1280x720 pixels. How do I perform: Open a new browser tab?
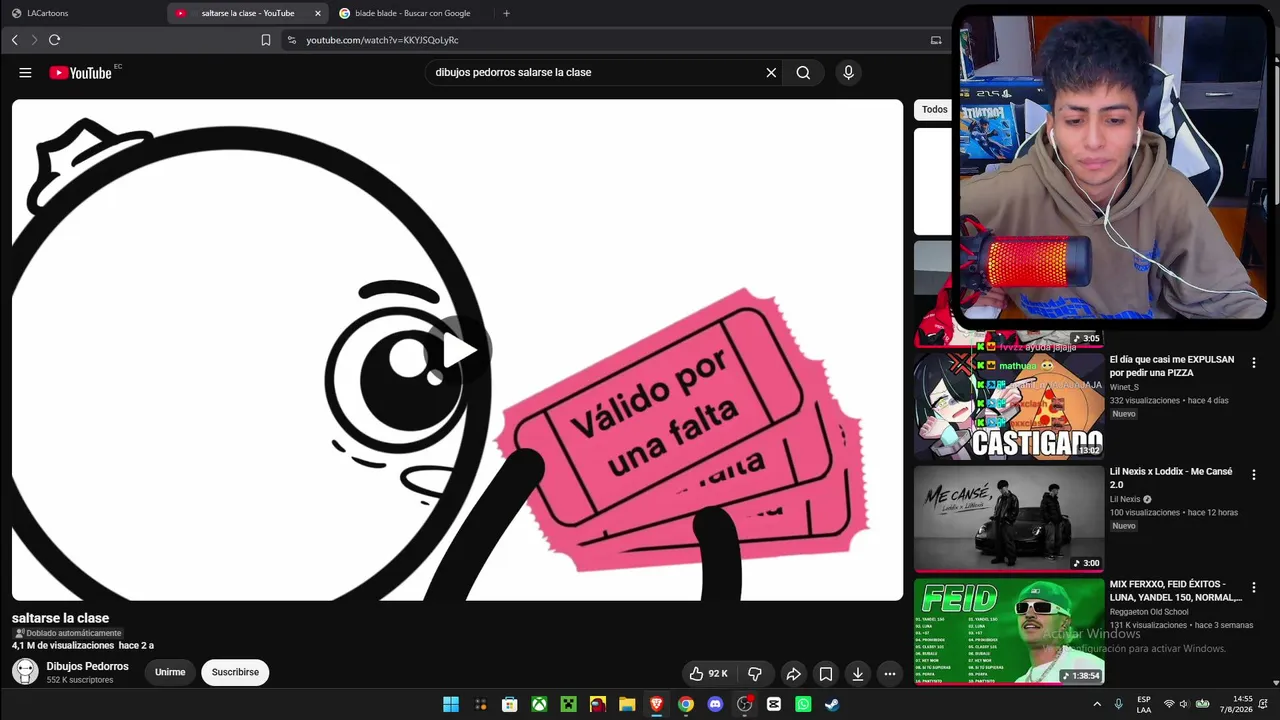[x=506, y=13]
